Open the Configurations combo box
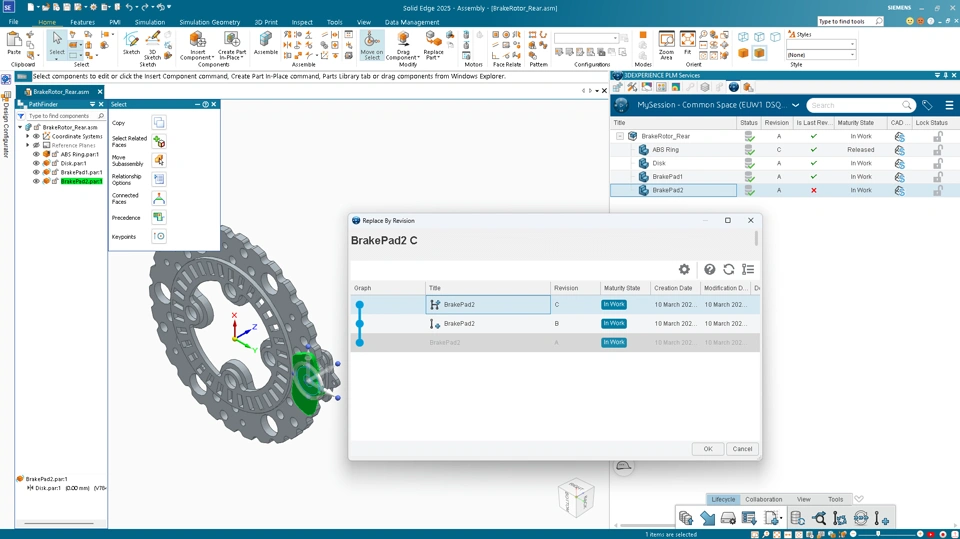Image resolution: width=960 pixels, height=539 pixels. click(585, 38)
